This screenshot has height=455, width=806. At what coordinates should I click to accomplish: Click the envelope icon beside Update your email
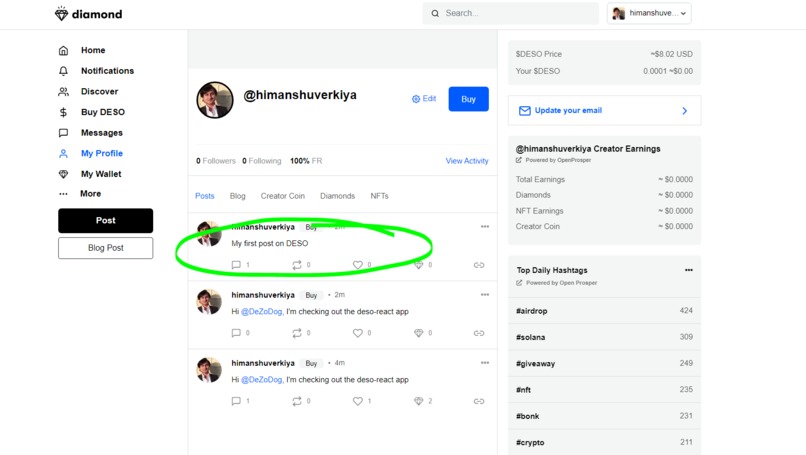pos(524,111)
